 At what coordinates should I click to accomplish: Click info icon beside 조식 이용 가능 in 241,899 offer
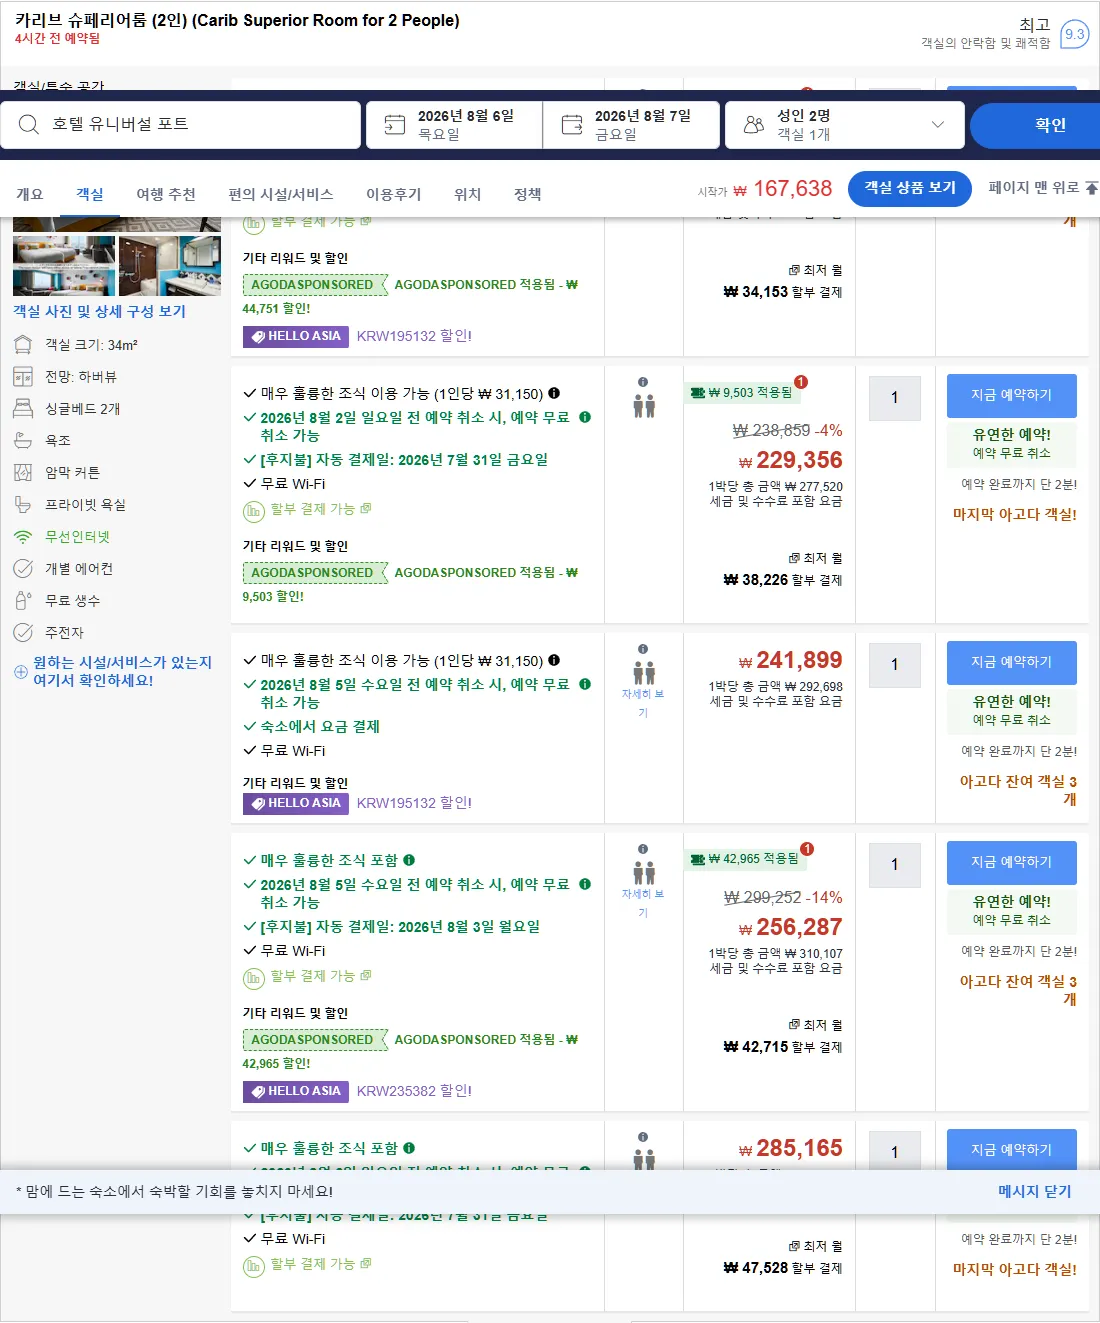(x=554, y=660)
